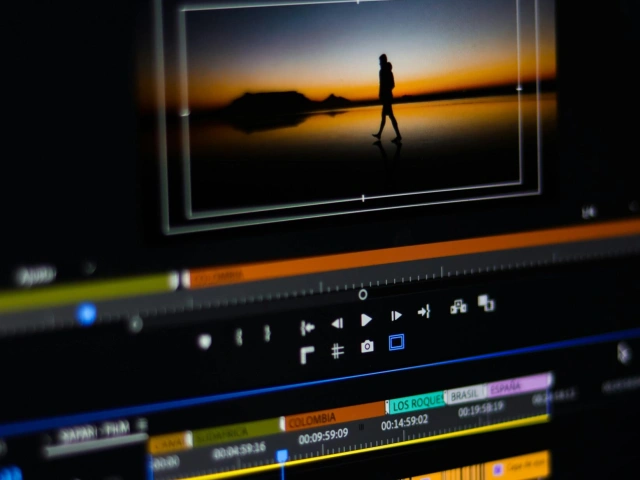Click the Go to Out point icon
The width and height of the screenshot is (640, 480).
(424, 311)
